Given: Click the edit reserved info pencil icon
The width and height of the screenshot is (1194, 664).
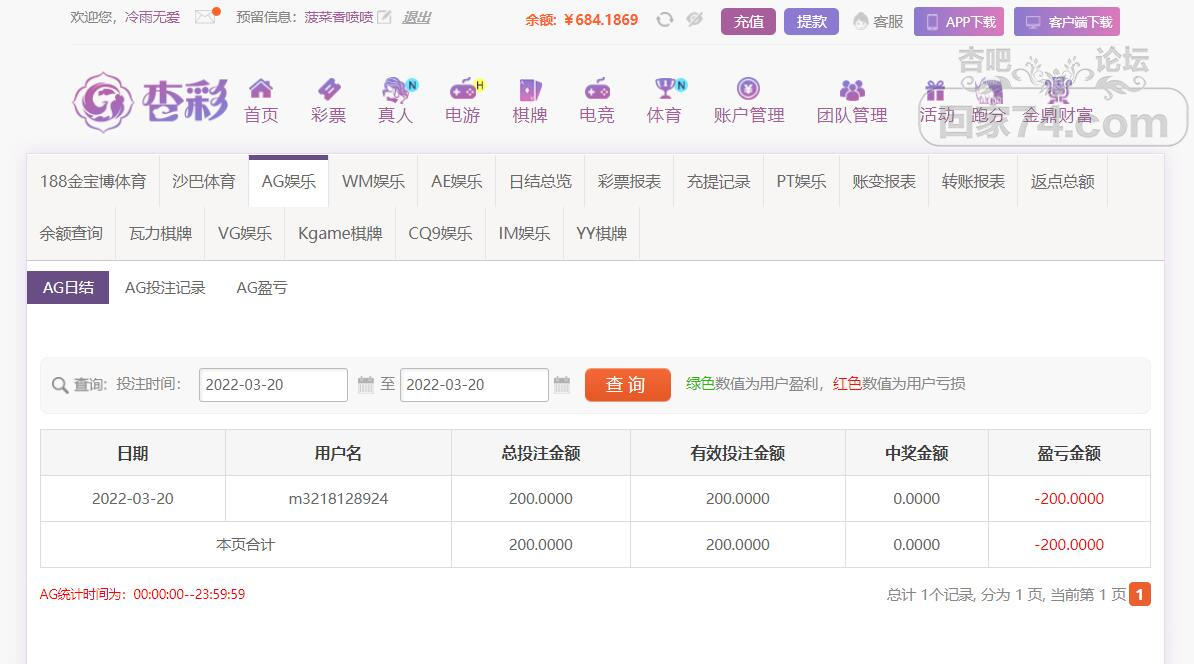Looking at the screenshot, I should point(384,18).
